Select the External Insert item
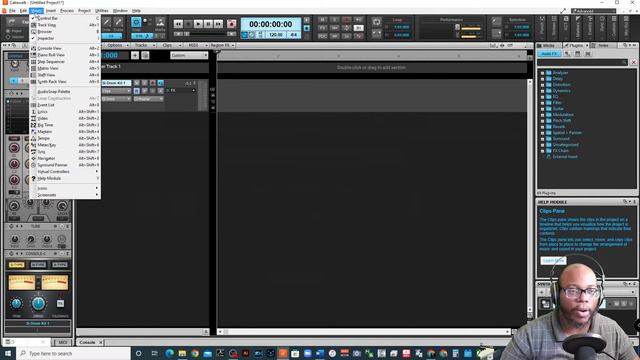Screen dimensions: 640x360 (x=564, y=157)
